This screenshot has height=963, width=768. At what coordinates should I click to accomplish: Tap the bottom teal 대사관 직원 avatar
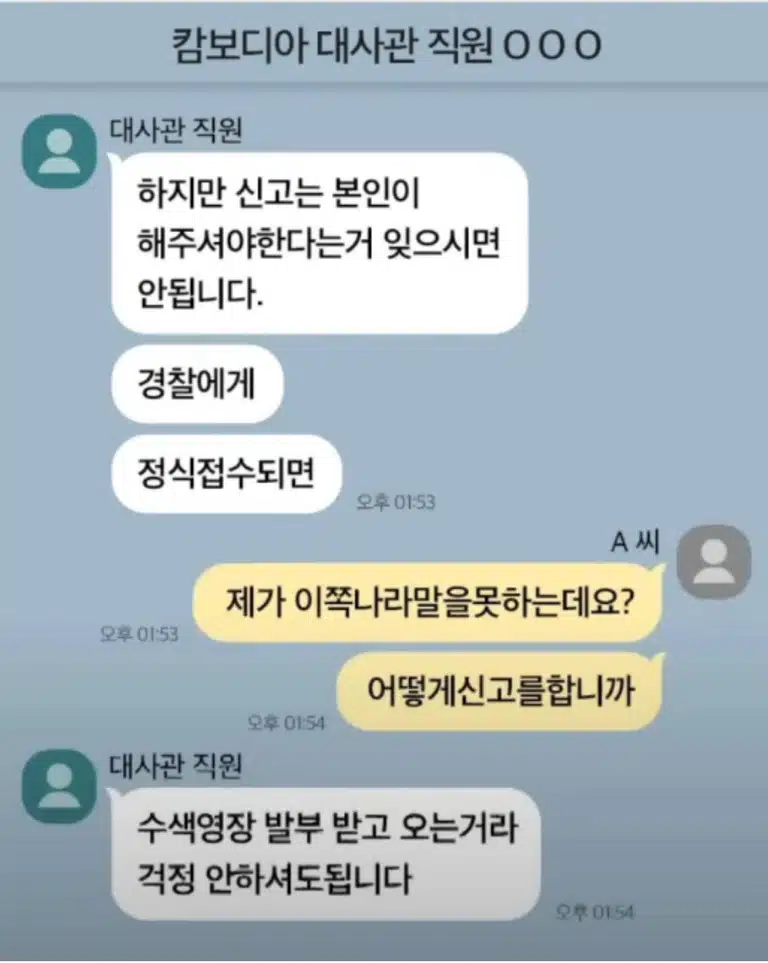click(x=59, y=786)
